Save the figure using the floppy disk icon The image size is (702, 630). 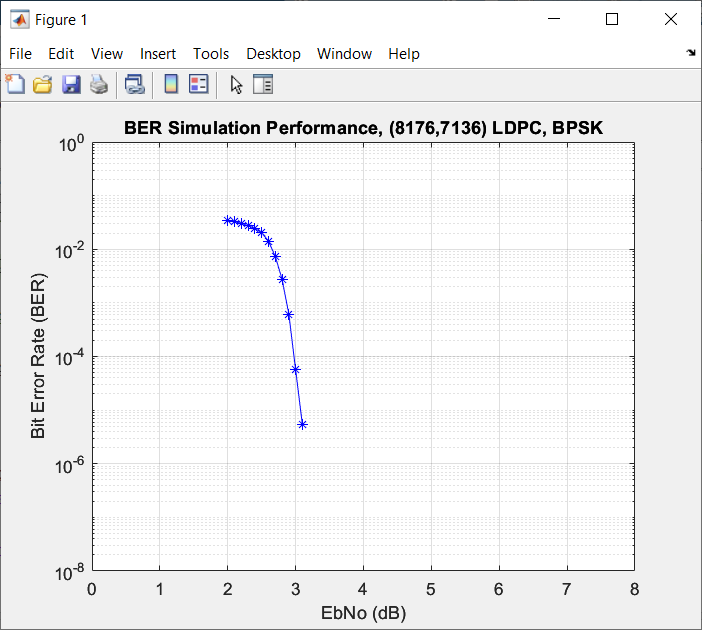(71, 85)
